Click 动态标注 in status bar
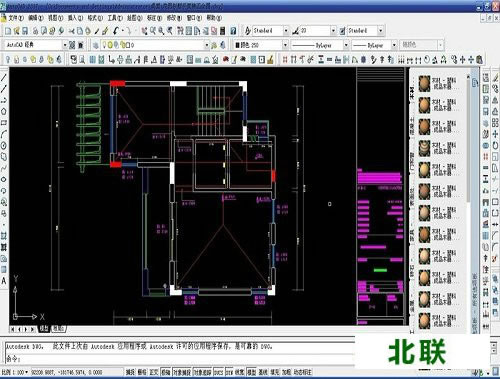The width and height of the screenshot is (500, 379). pyautogui.click(x=302, y=372)
